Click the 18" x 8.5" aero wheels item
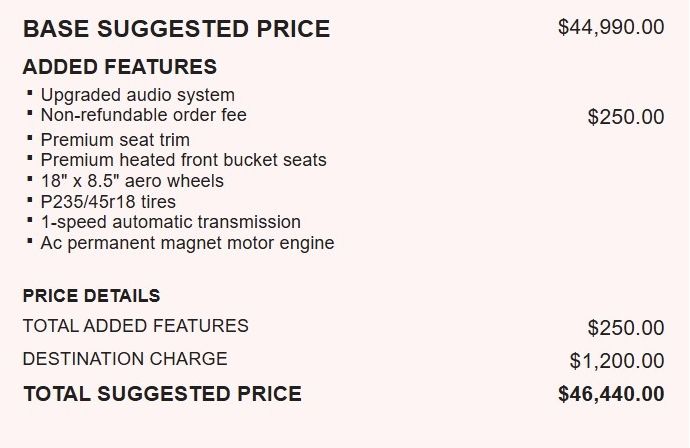The height and width of the screenshot is (448, 690). pyautogui.click(x=132, y=181)
